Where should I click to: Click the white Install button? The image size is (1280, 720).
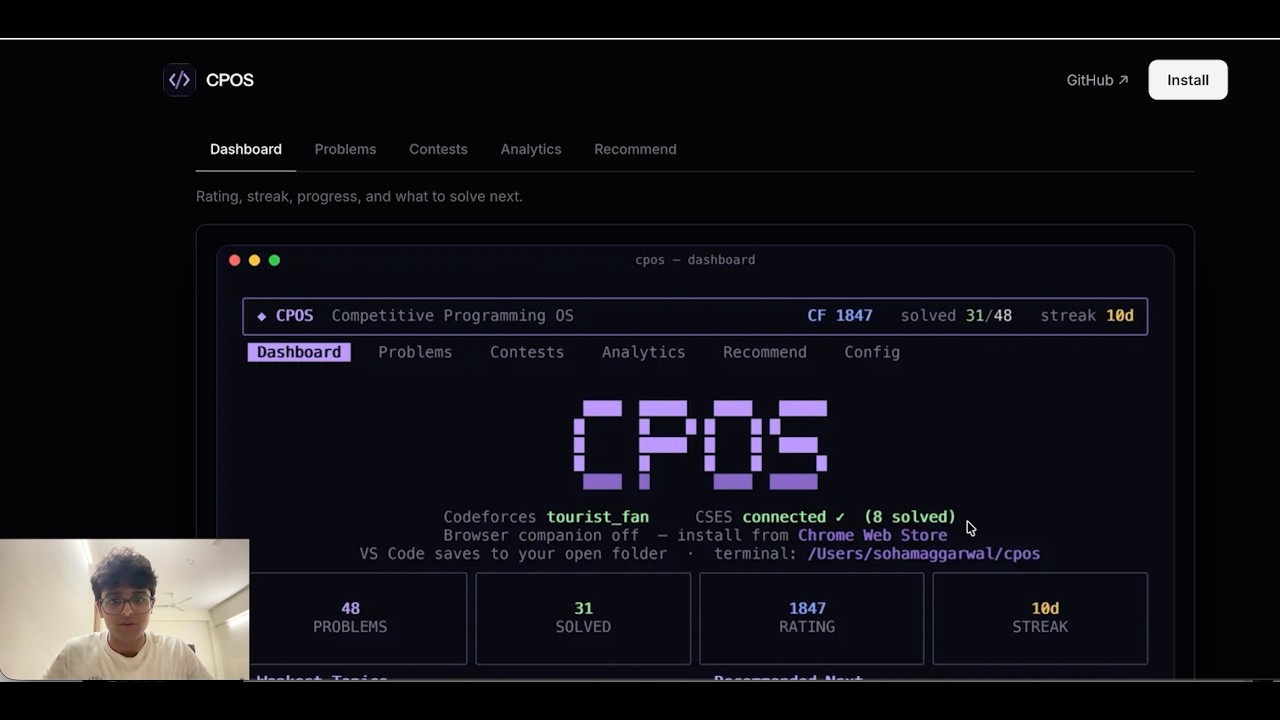[x=1188, y=80]
